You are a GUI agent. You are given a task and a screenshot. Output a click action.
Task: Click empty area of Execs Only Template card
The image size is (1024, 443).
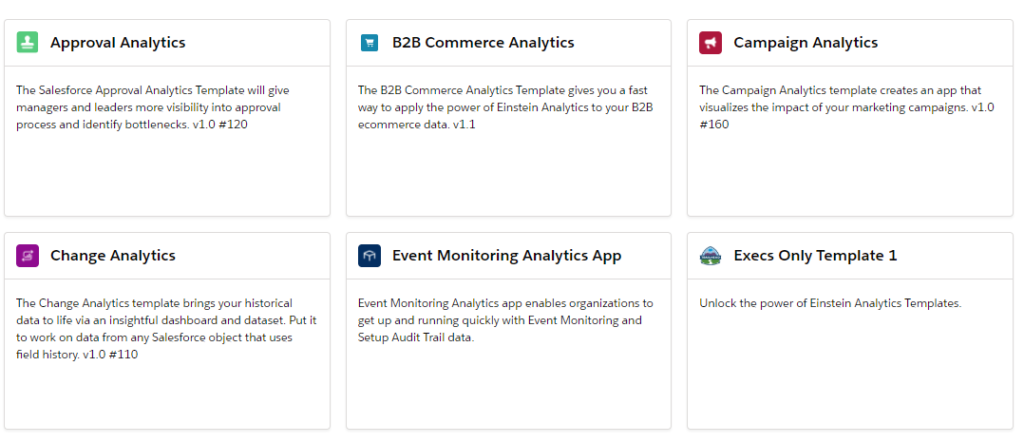[850, 372]
